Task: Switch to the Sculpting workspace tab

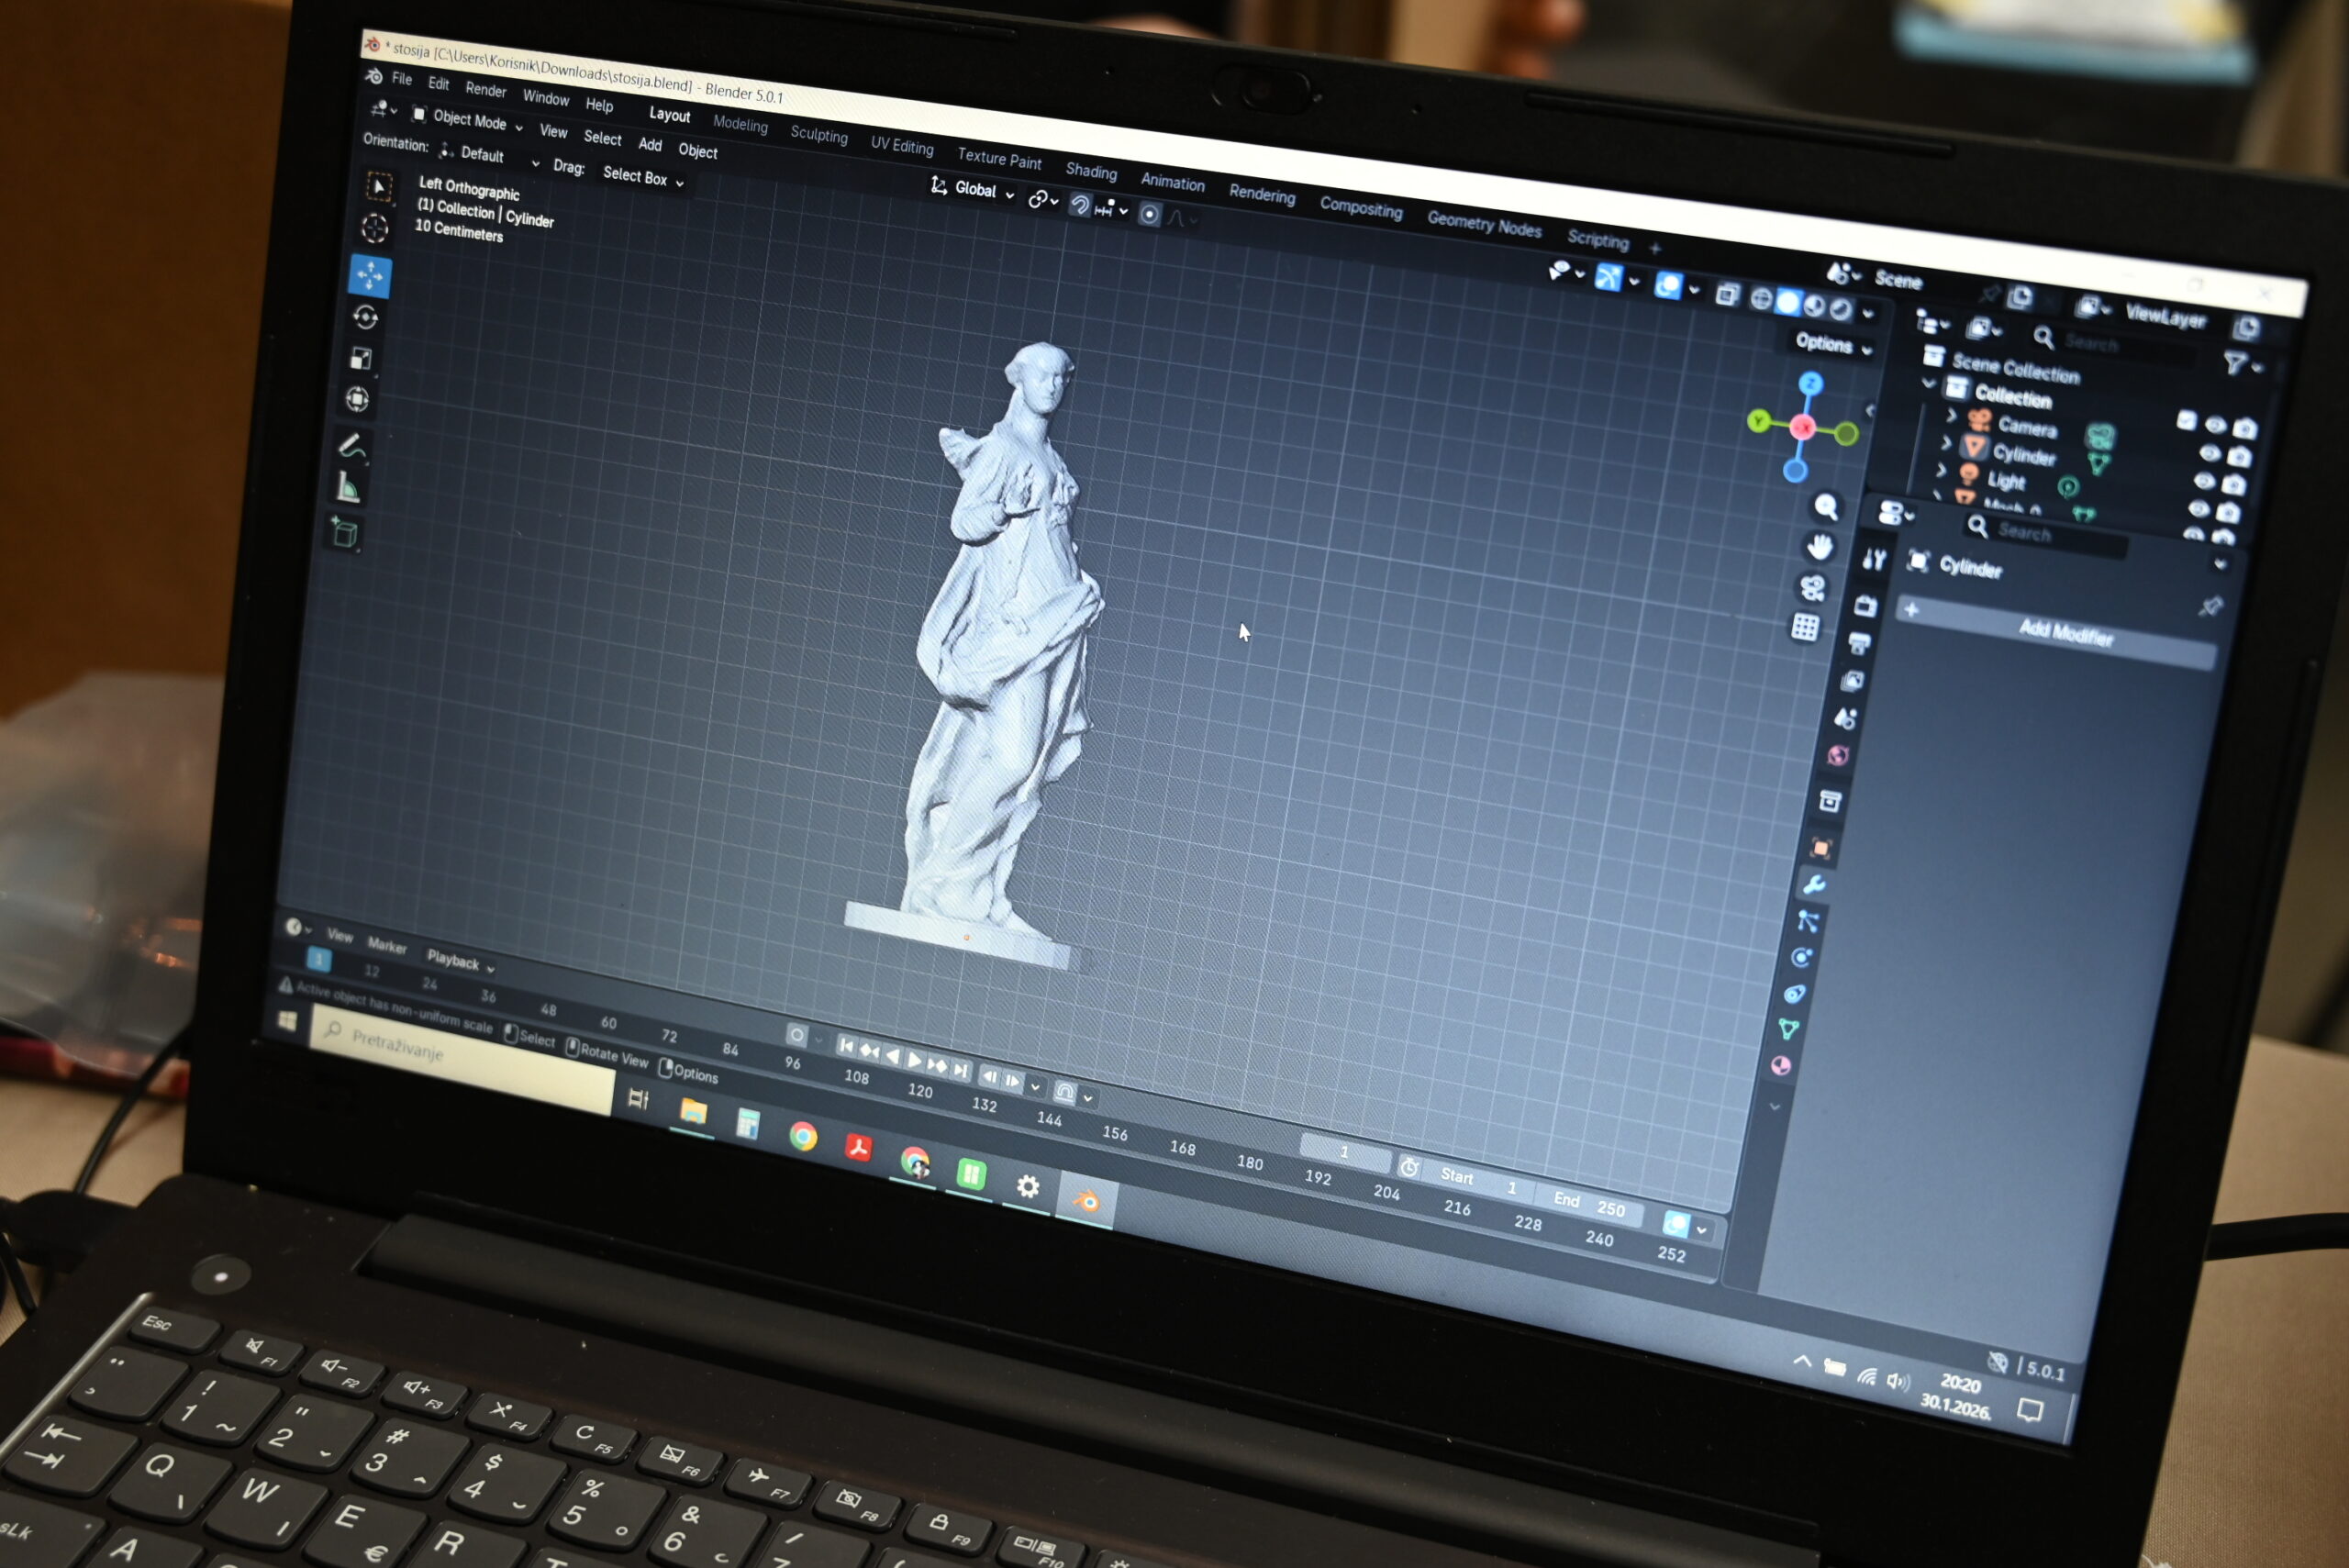Action: point(818,135)
